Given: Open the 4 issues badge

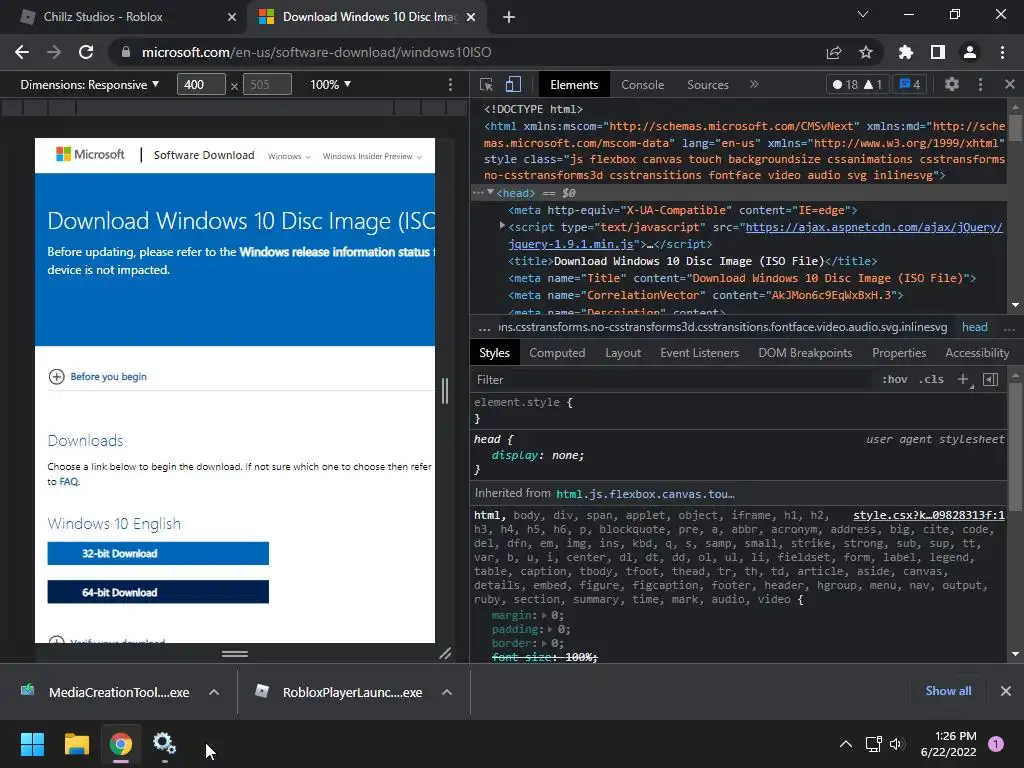Looking at the screenshot, I should click(910, 84).
